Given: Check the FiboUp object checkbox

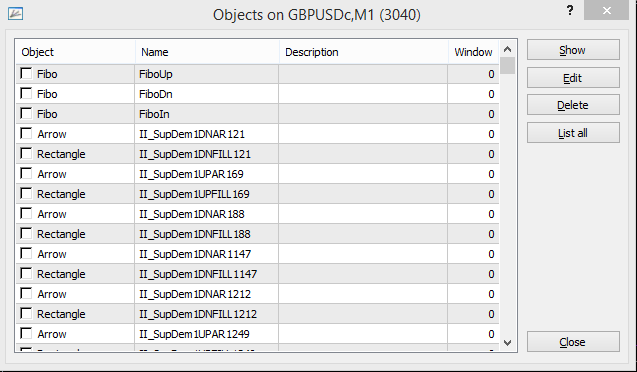Looking at the screenshot, I should point(26,74).
